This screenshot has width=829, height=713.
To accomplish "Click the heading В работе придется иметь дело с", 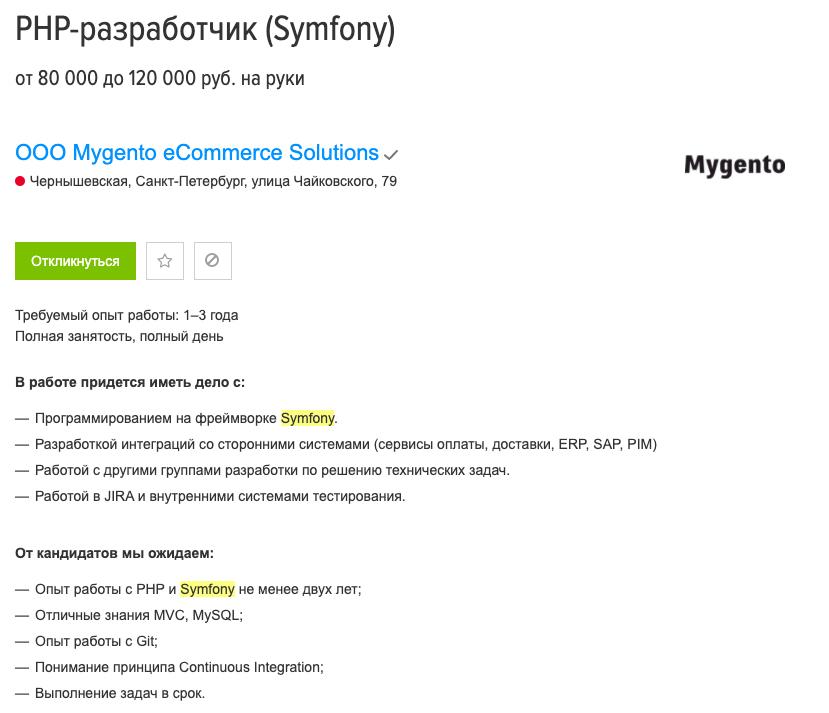I will 130,382.
